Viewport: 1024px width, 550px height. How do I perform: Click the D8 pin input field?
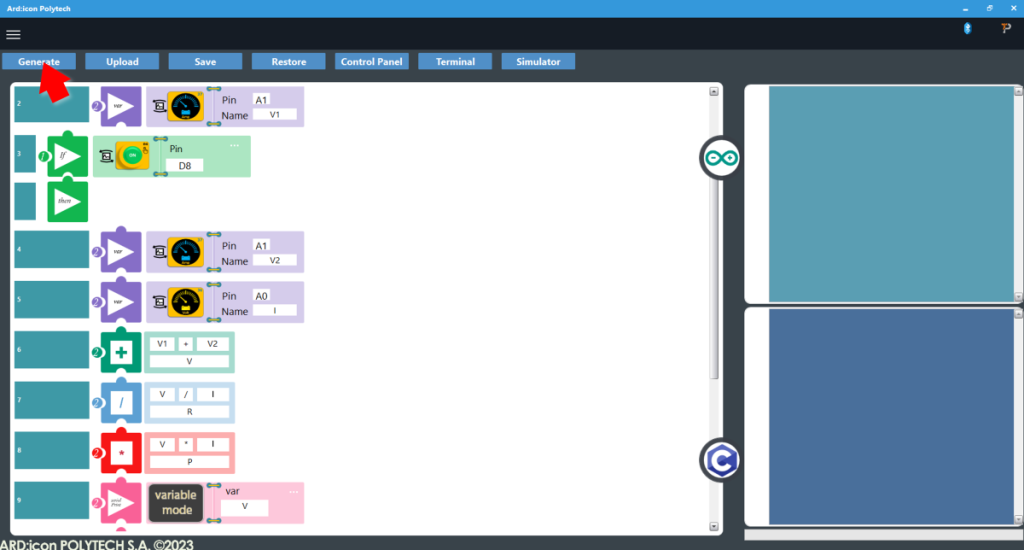coord(185,164)
